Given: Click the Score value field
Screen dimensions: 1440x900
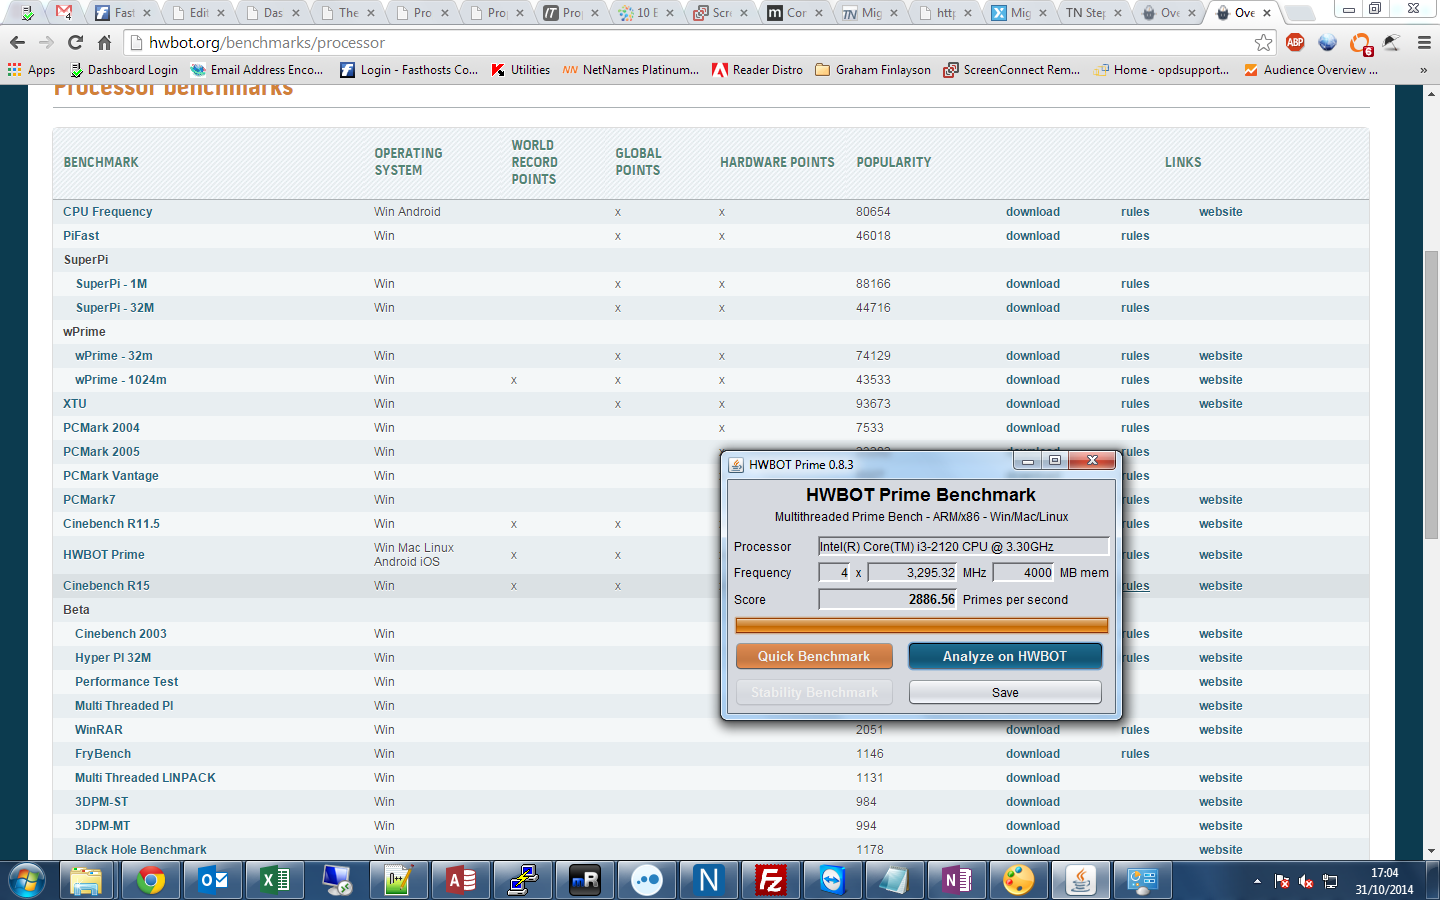Looking at the screenshot, I should click(x=888, y=599).
